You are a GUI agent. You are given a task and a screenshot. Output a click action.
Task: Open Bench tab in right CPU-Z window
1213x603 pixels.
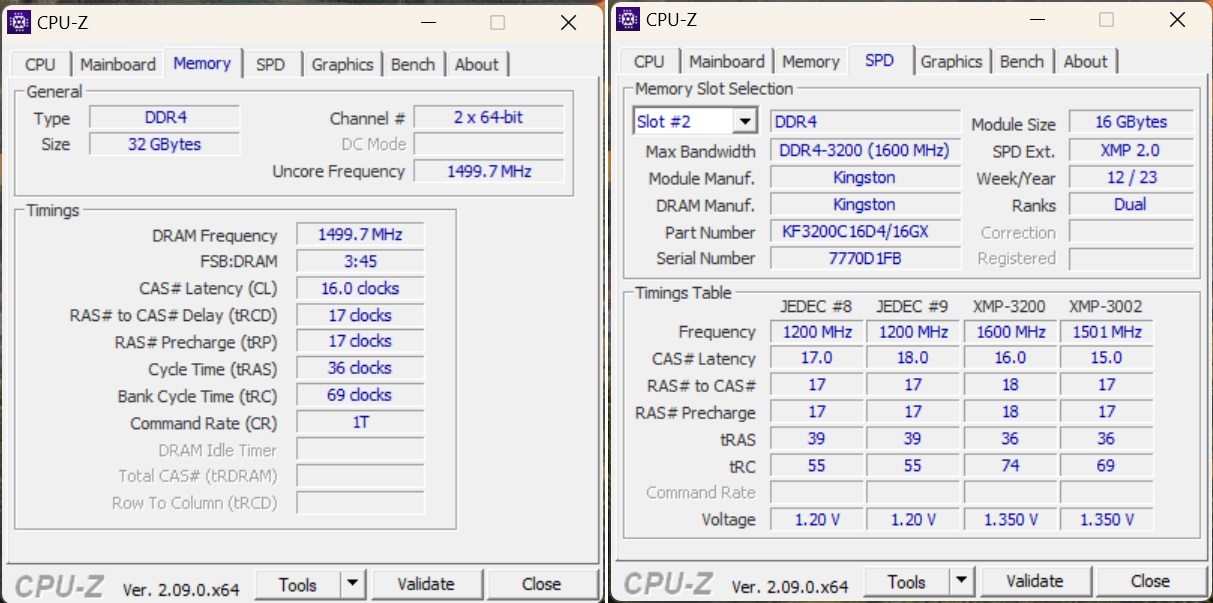coord(1022,61)
